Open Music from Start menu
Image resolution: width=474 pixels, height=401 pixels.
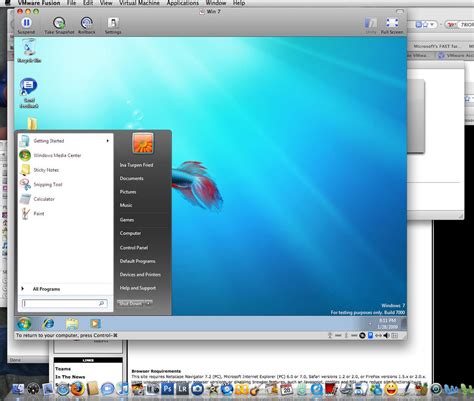coord(126,205)
